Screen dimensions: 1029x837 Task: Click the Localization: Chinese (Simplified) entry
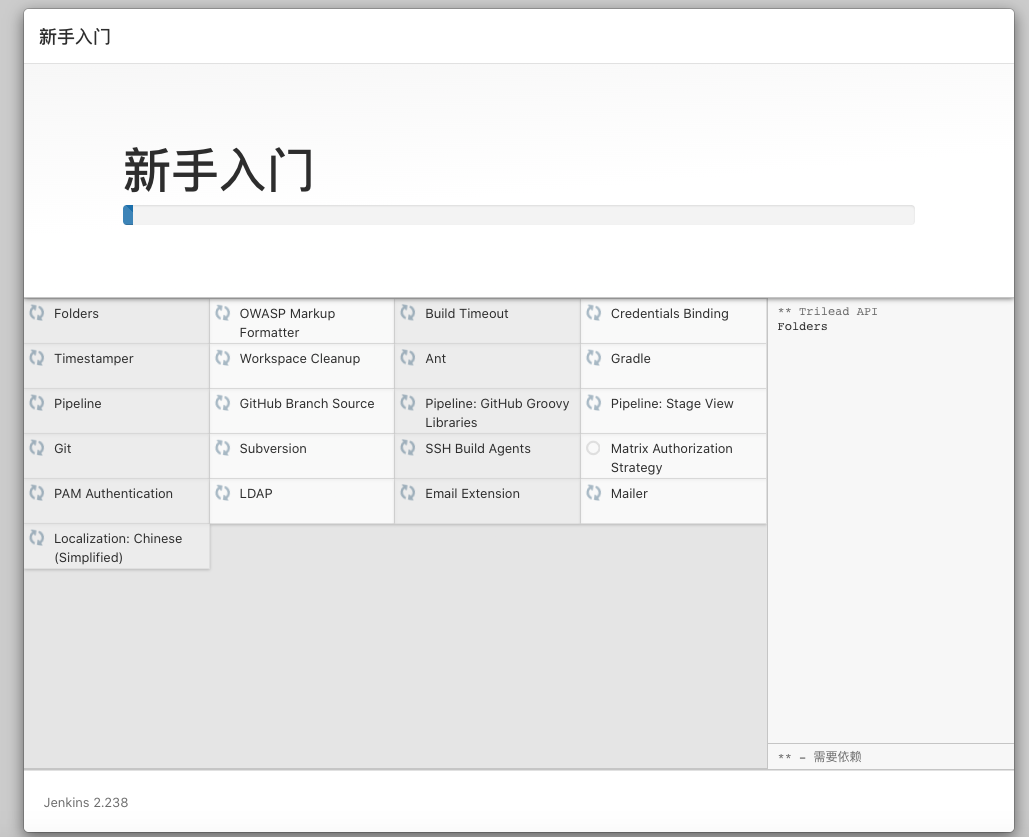[x=118, y=547]
